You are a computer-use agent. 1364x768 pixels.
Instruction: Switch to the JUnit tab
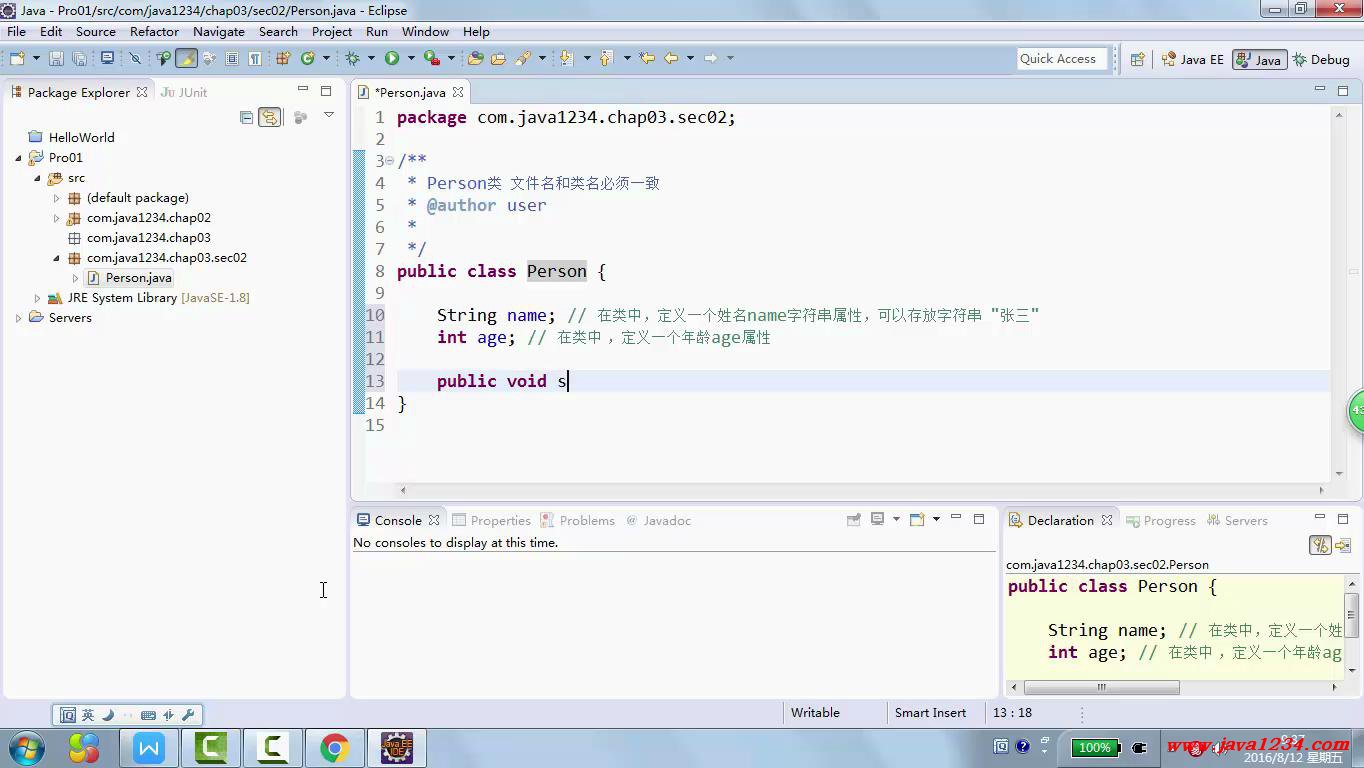coord(184,92)
